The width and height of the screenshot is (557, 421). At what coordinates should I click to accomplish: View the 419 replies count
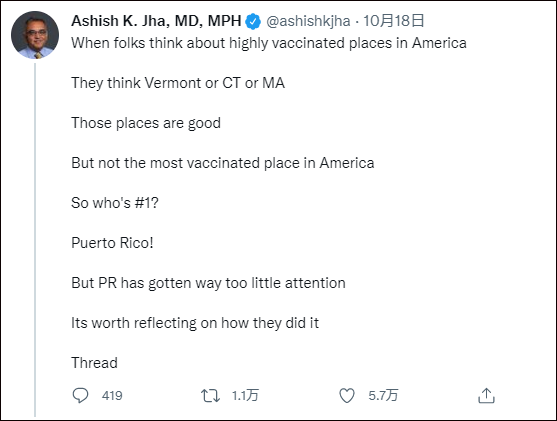[x=112, y=395]
